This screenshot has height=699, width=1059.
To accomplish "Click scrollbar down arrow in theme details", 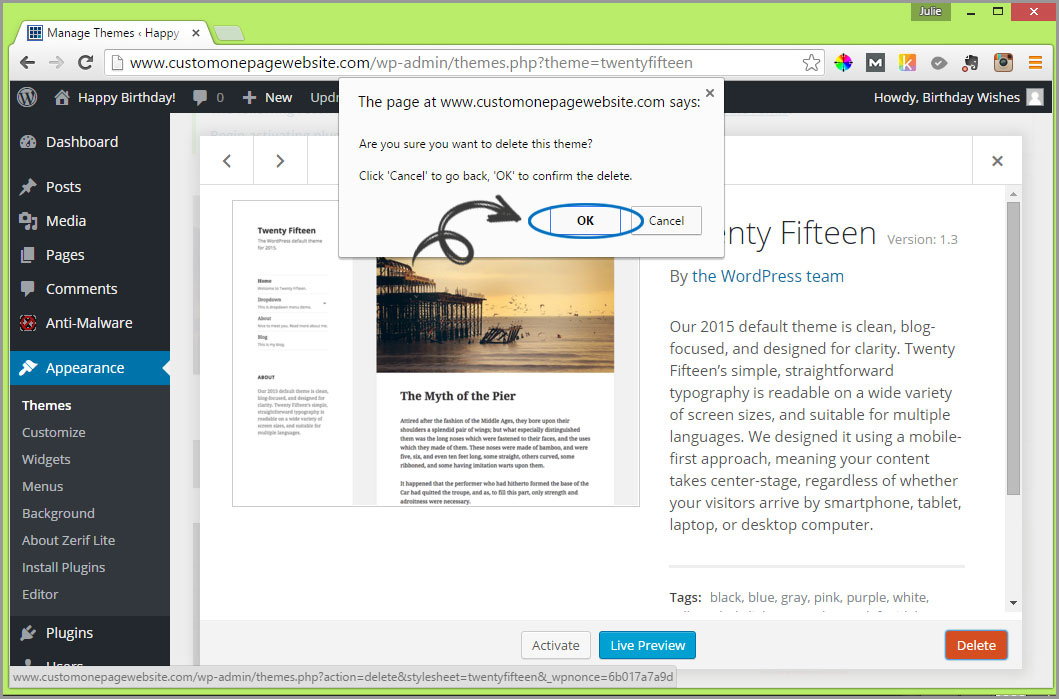I will [1013, 602].
